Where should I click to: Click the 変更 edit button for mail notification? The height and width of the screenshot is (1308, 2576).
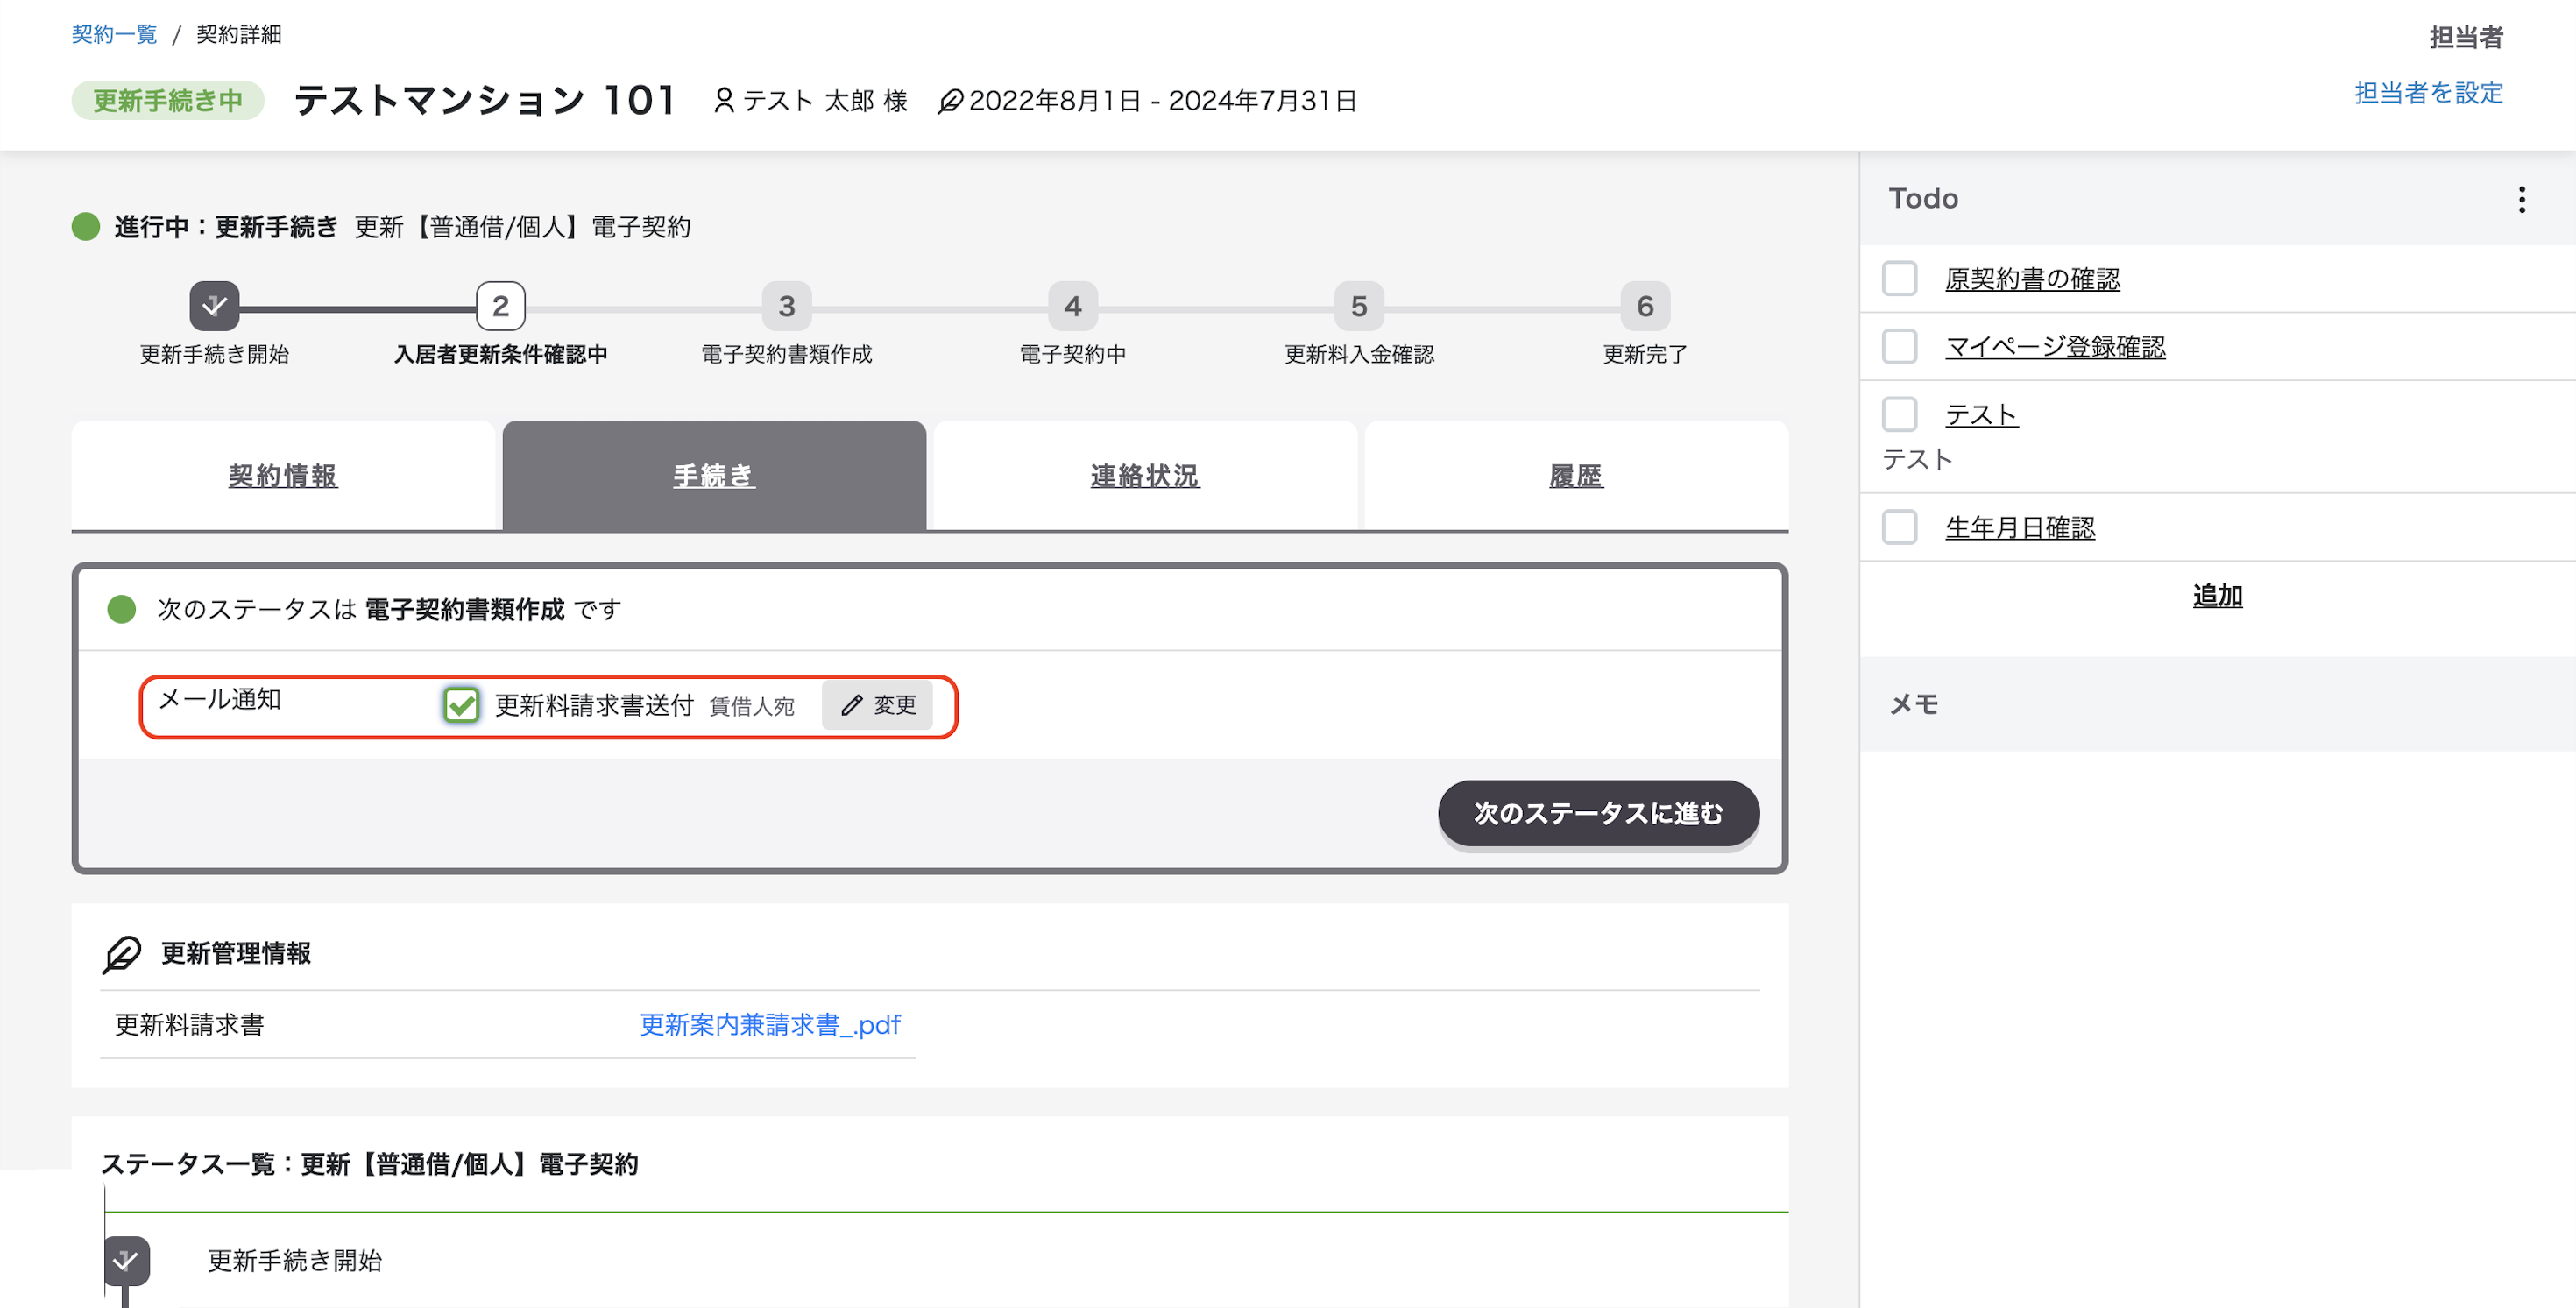877,705
